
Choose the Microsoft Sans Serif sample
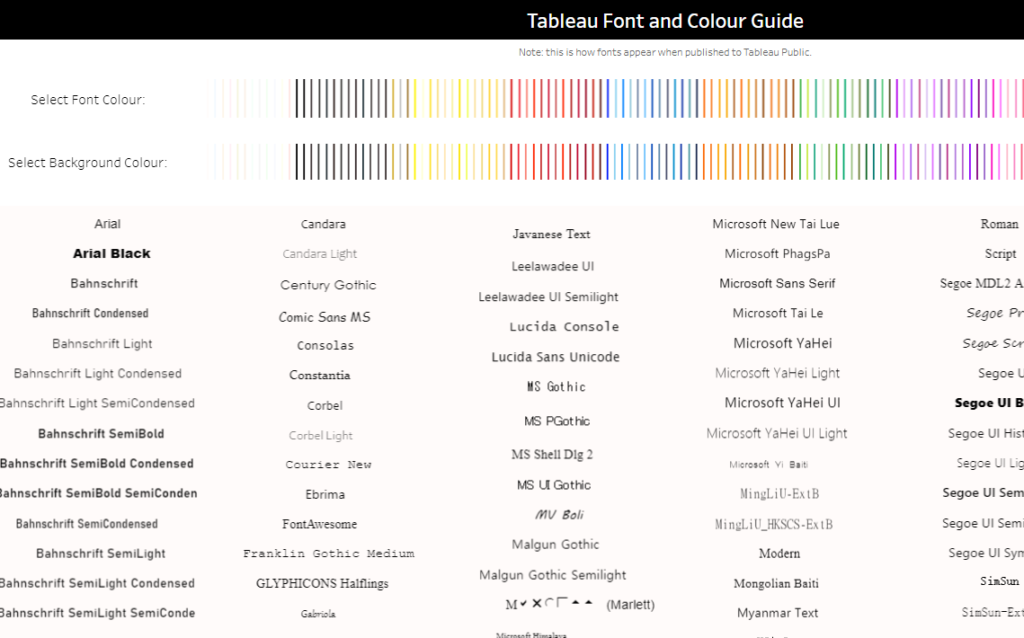(777, 284)
